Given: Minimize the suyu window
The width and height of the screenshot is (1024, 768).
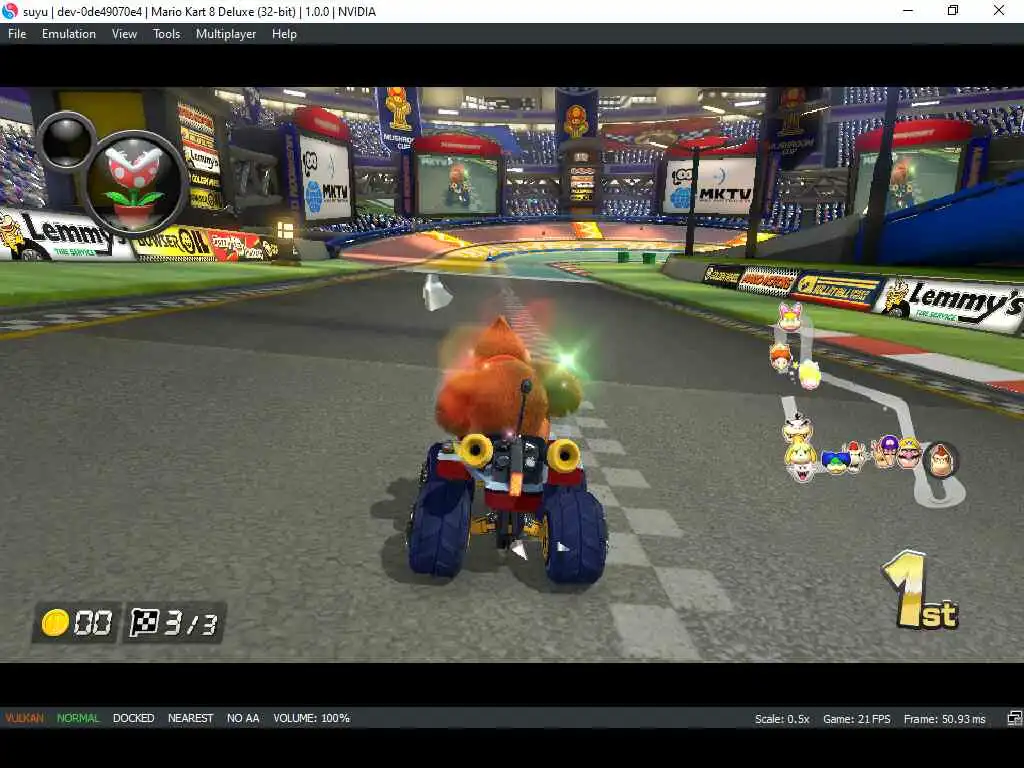Looking at the screenshot, I should point(908,10).
